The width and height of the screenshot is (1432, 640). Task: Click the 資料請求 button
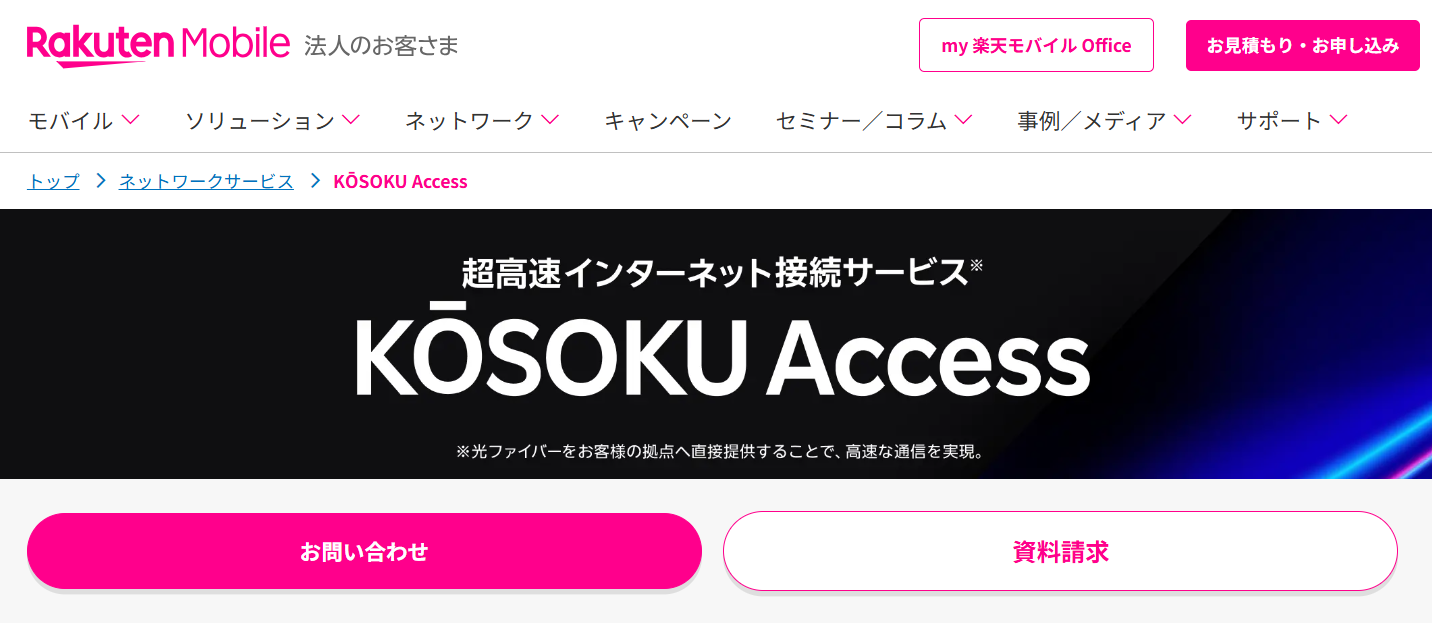tap(1060, 551)
